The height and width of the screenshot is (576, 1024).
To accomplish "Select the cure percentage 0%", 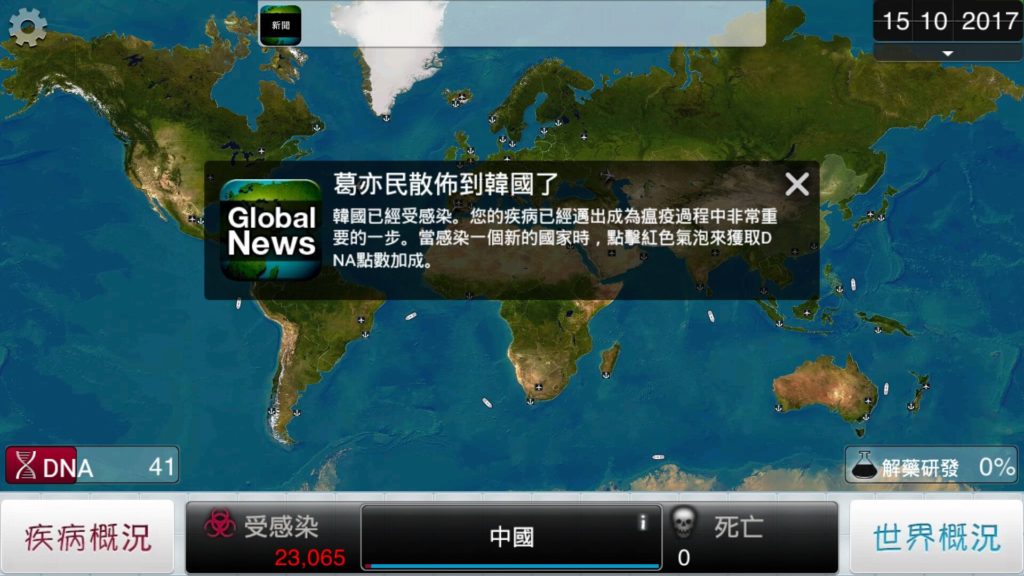I will 997,466.
